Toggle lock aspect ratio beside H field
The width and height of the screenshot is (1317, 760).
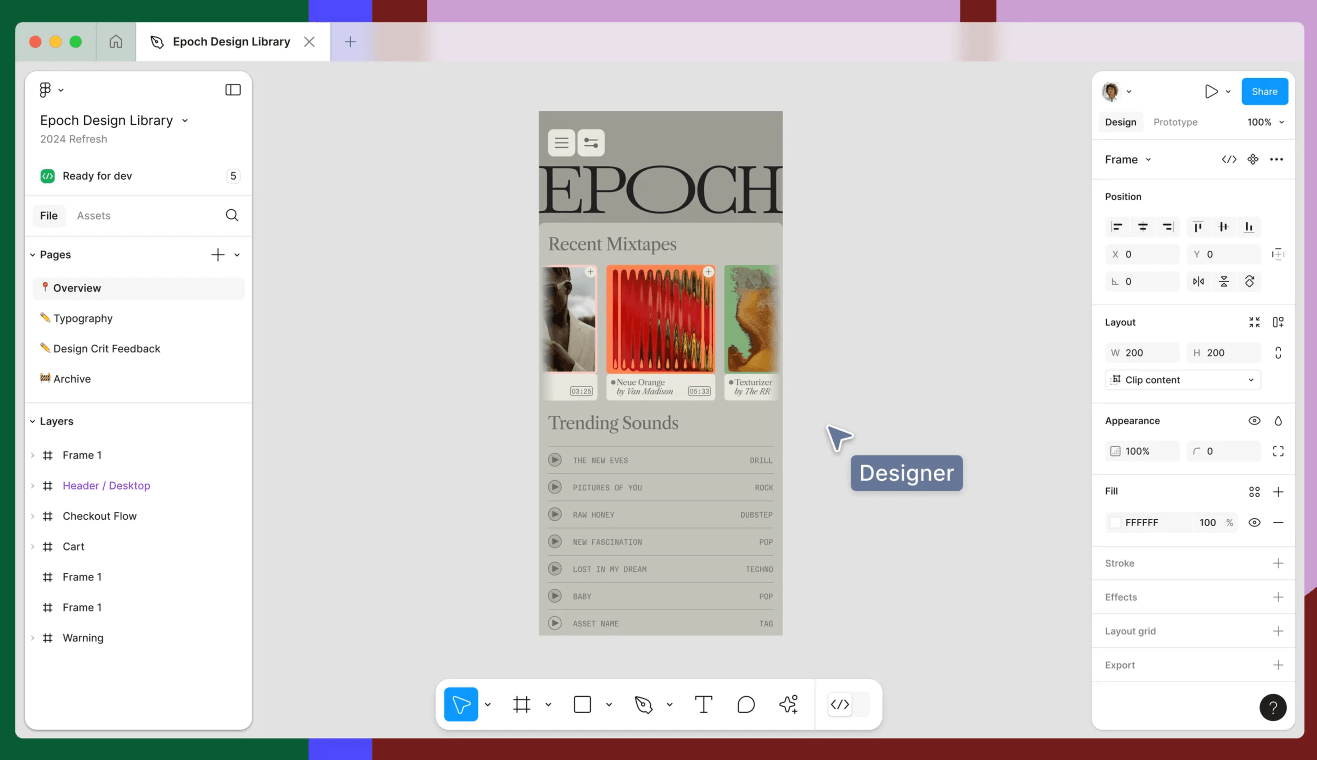[x=1278, y=353]
